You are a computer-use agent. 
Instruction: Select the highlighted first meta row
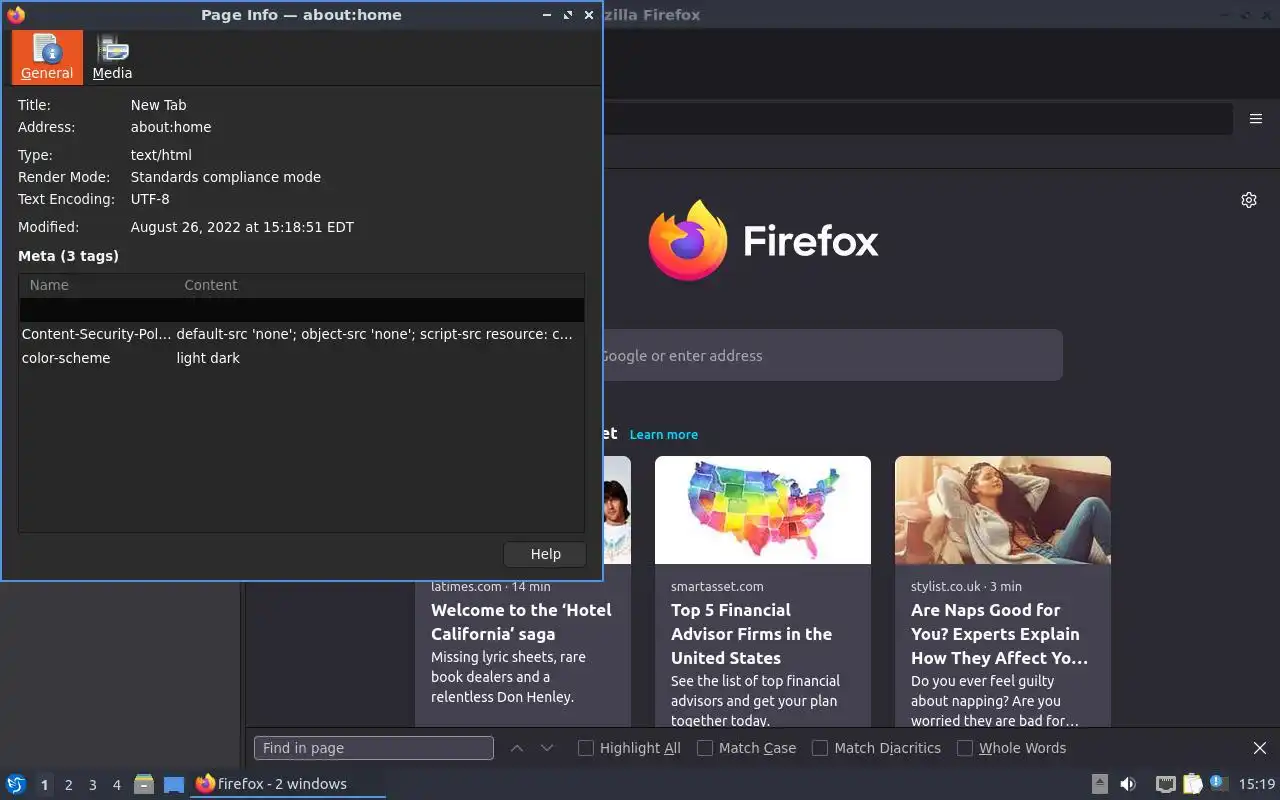coord(301,310)
